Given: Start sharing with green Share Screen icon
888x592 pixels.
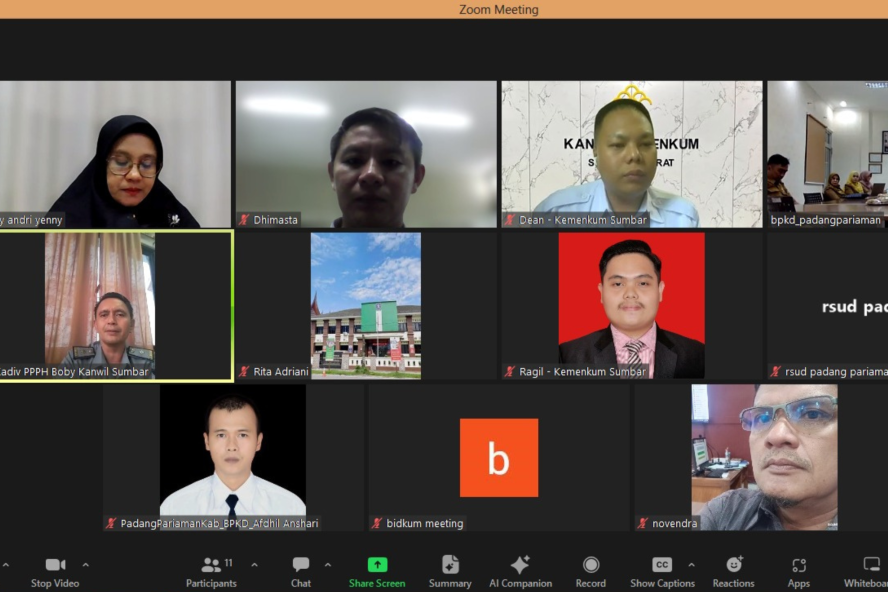Looking at the screenshot, I should [377, 565].
